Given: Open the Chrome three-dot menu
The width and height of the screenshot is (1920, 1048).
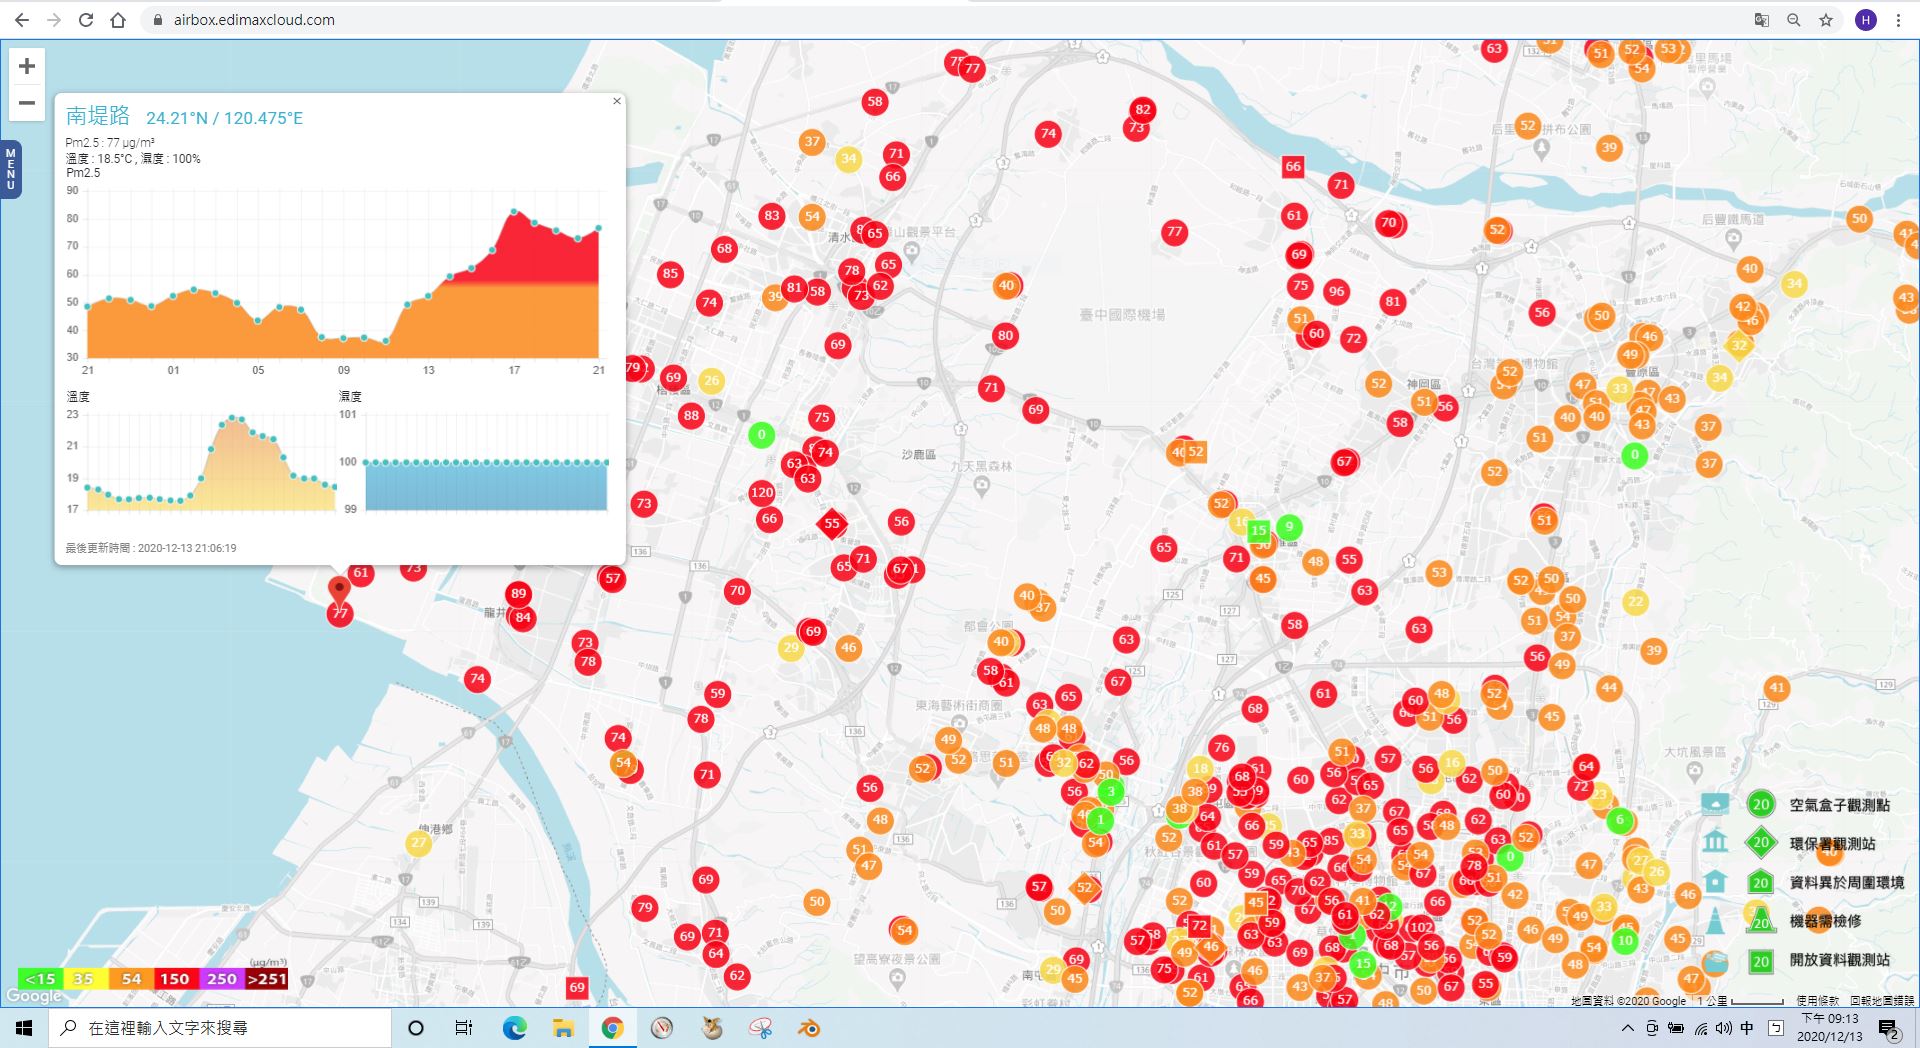Looking at the screenshot, I should click(x=1898, y=20).
